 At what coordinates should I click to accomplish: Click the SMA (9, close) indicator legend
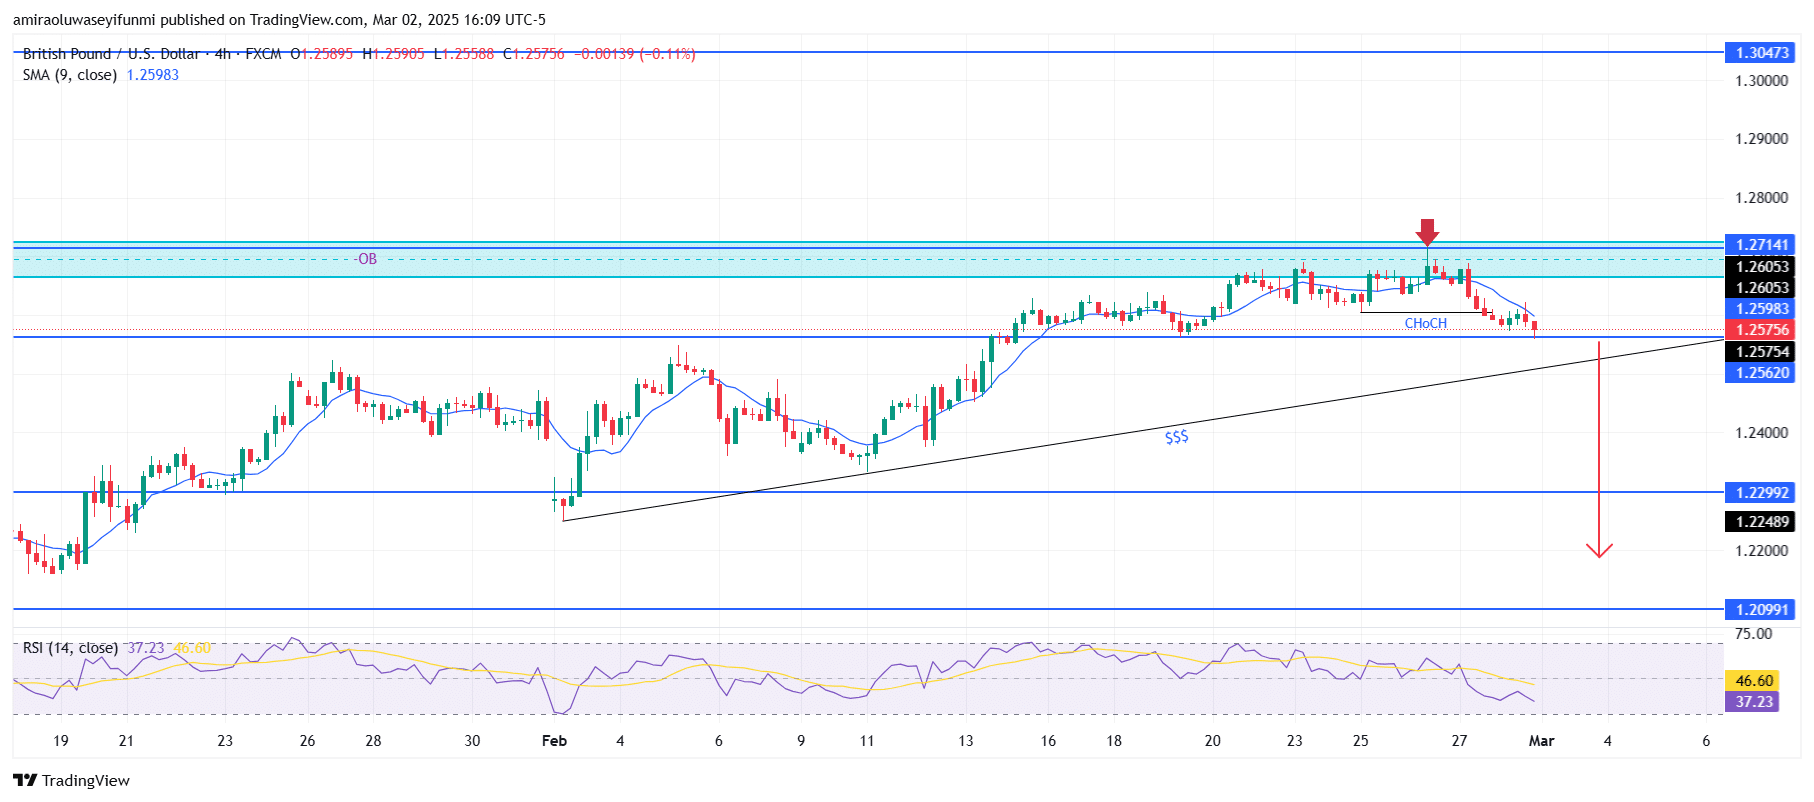[70, 75]
